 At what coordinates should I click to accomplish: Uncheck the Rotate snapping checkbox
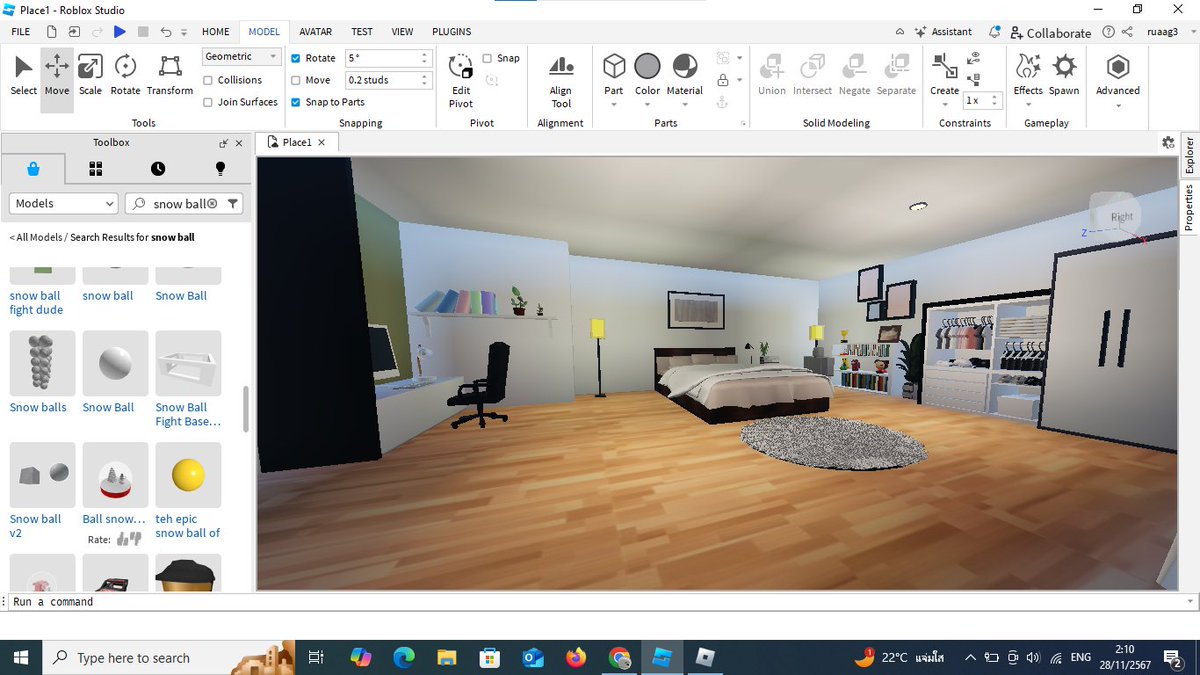pyautogui.click(x=296, y=58)
